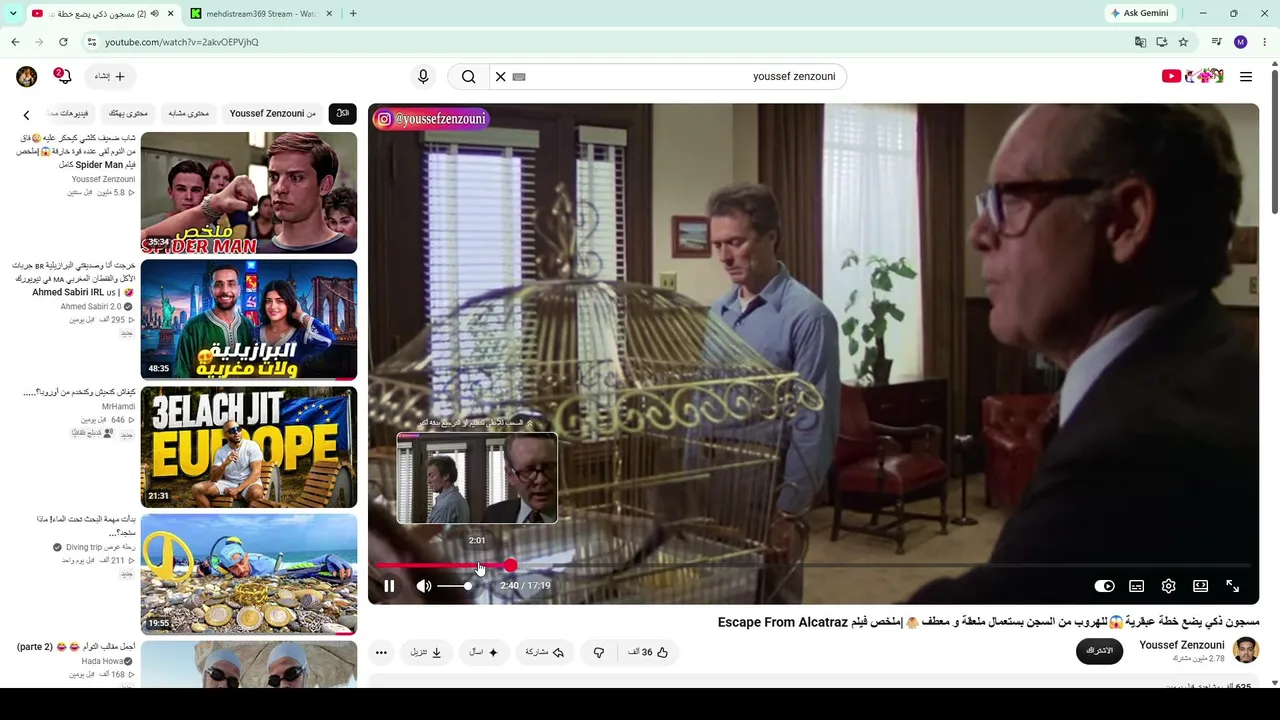This screenshot has height=720, width=1280.
Task: View site information icon in the address bar
Action: click(x=91, y=42)
